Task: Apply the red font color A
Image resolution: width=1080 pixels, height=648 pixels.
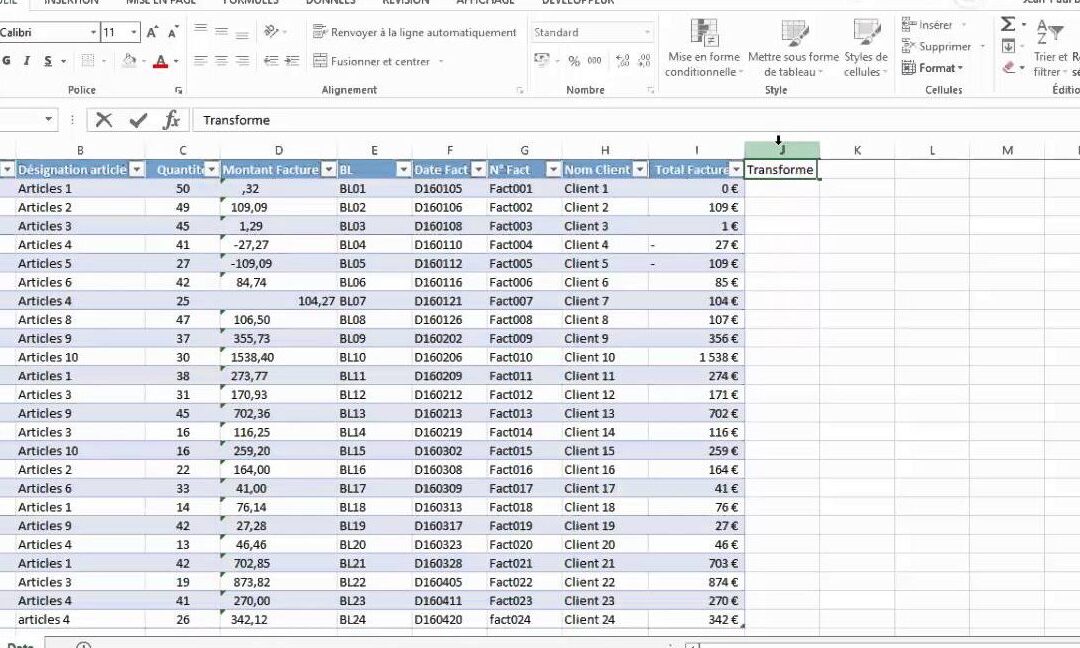Action: point(160,61)
